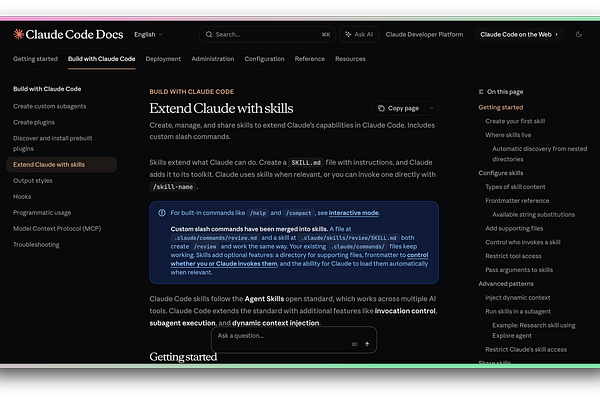The image size is (600, 400).
Task: Click the Extend Claude with skills title
Action: (x=221, y=108)
